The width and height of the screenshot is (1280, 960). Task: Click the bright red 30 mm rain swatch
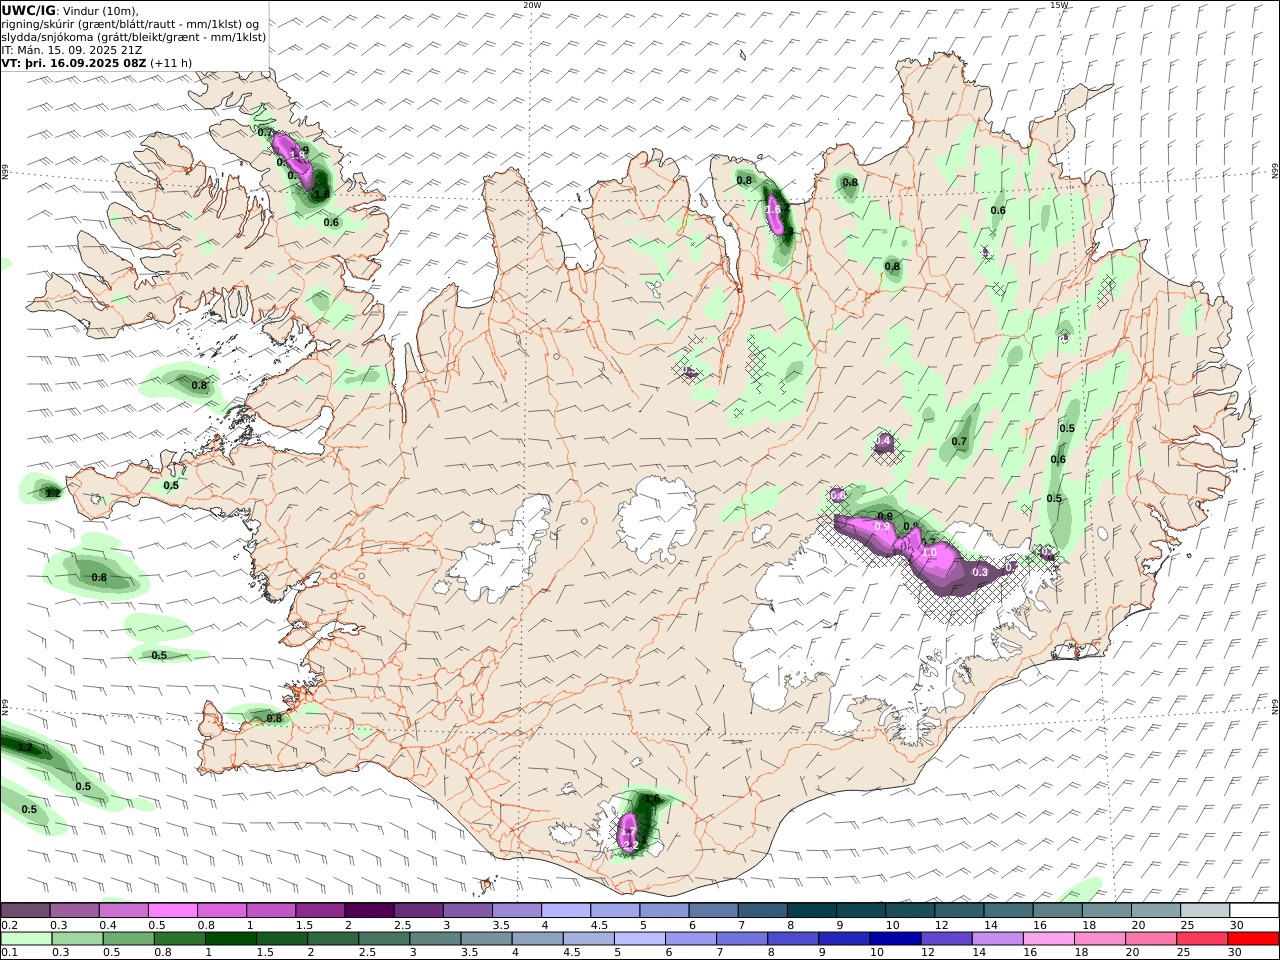click(x=1253, y=938)
